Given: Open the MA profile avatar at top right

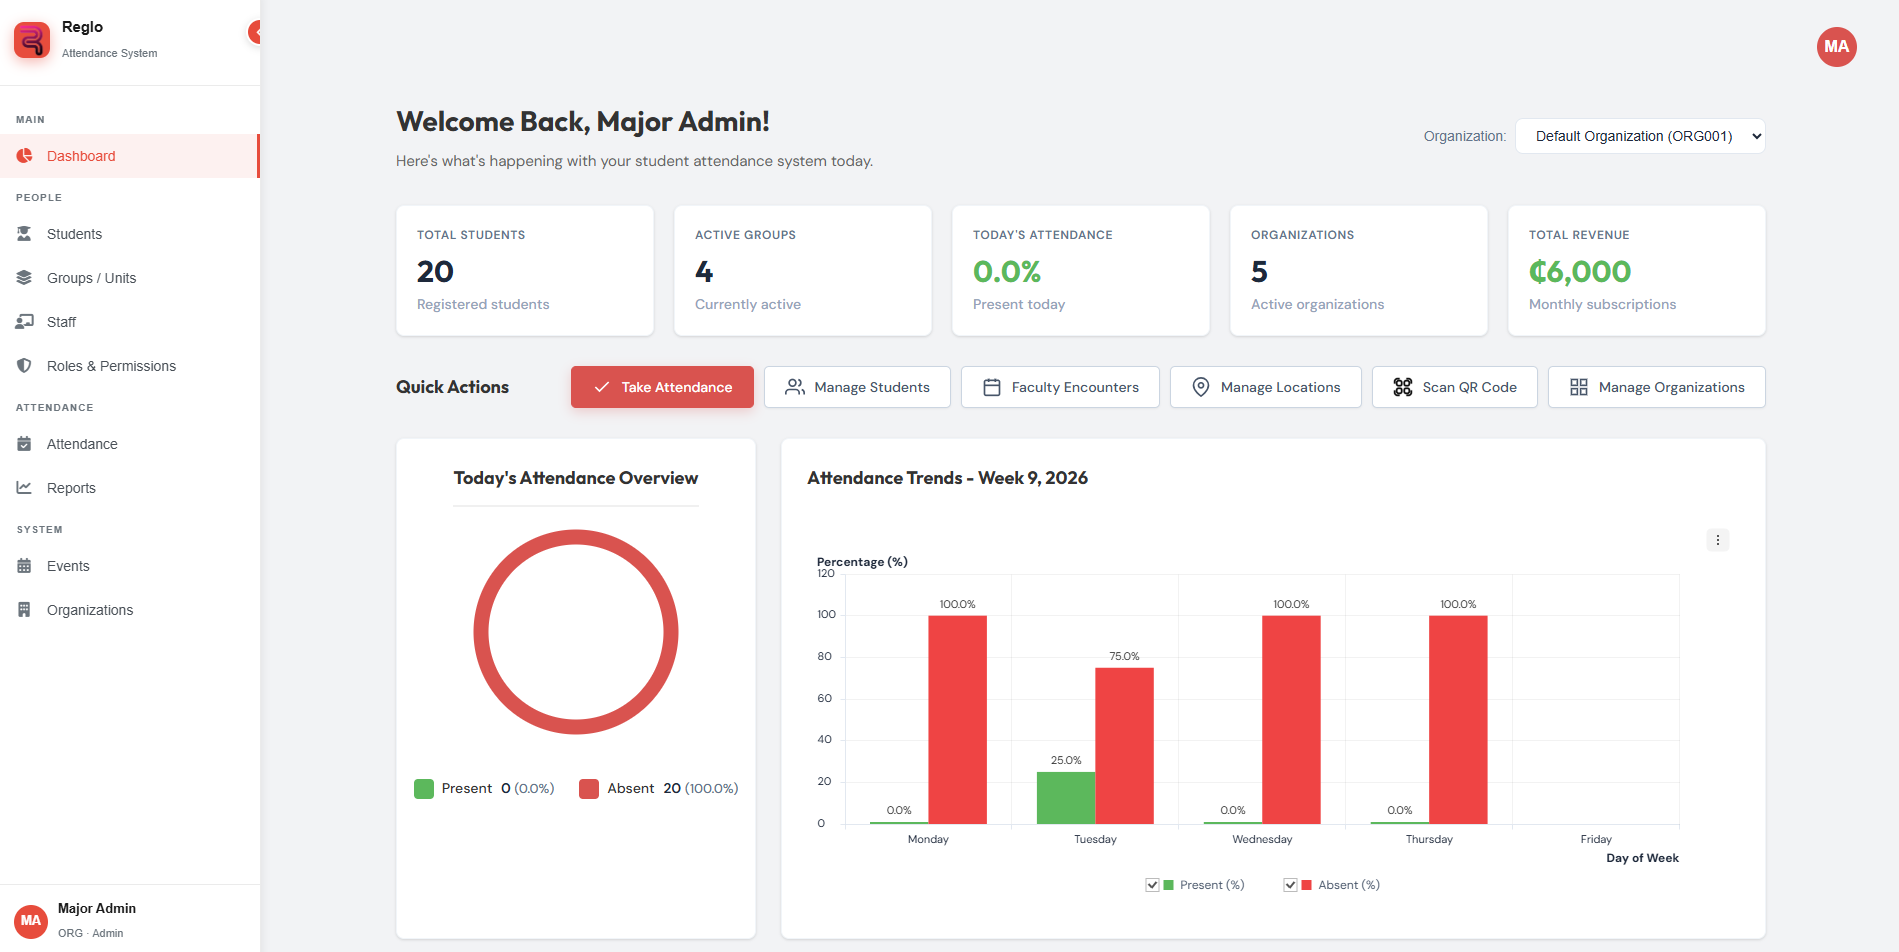Looking at the screenshot, I should [x=1836, y=47].
